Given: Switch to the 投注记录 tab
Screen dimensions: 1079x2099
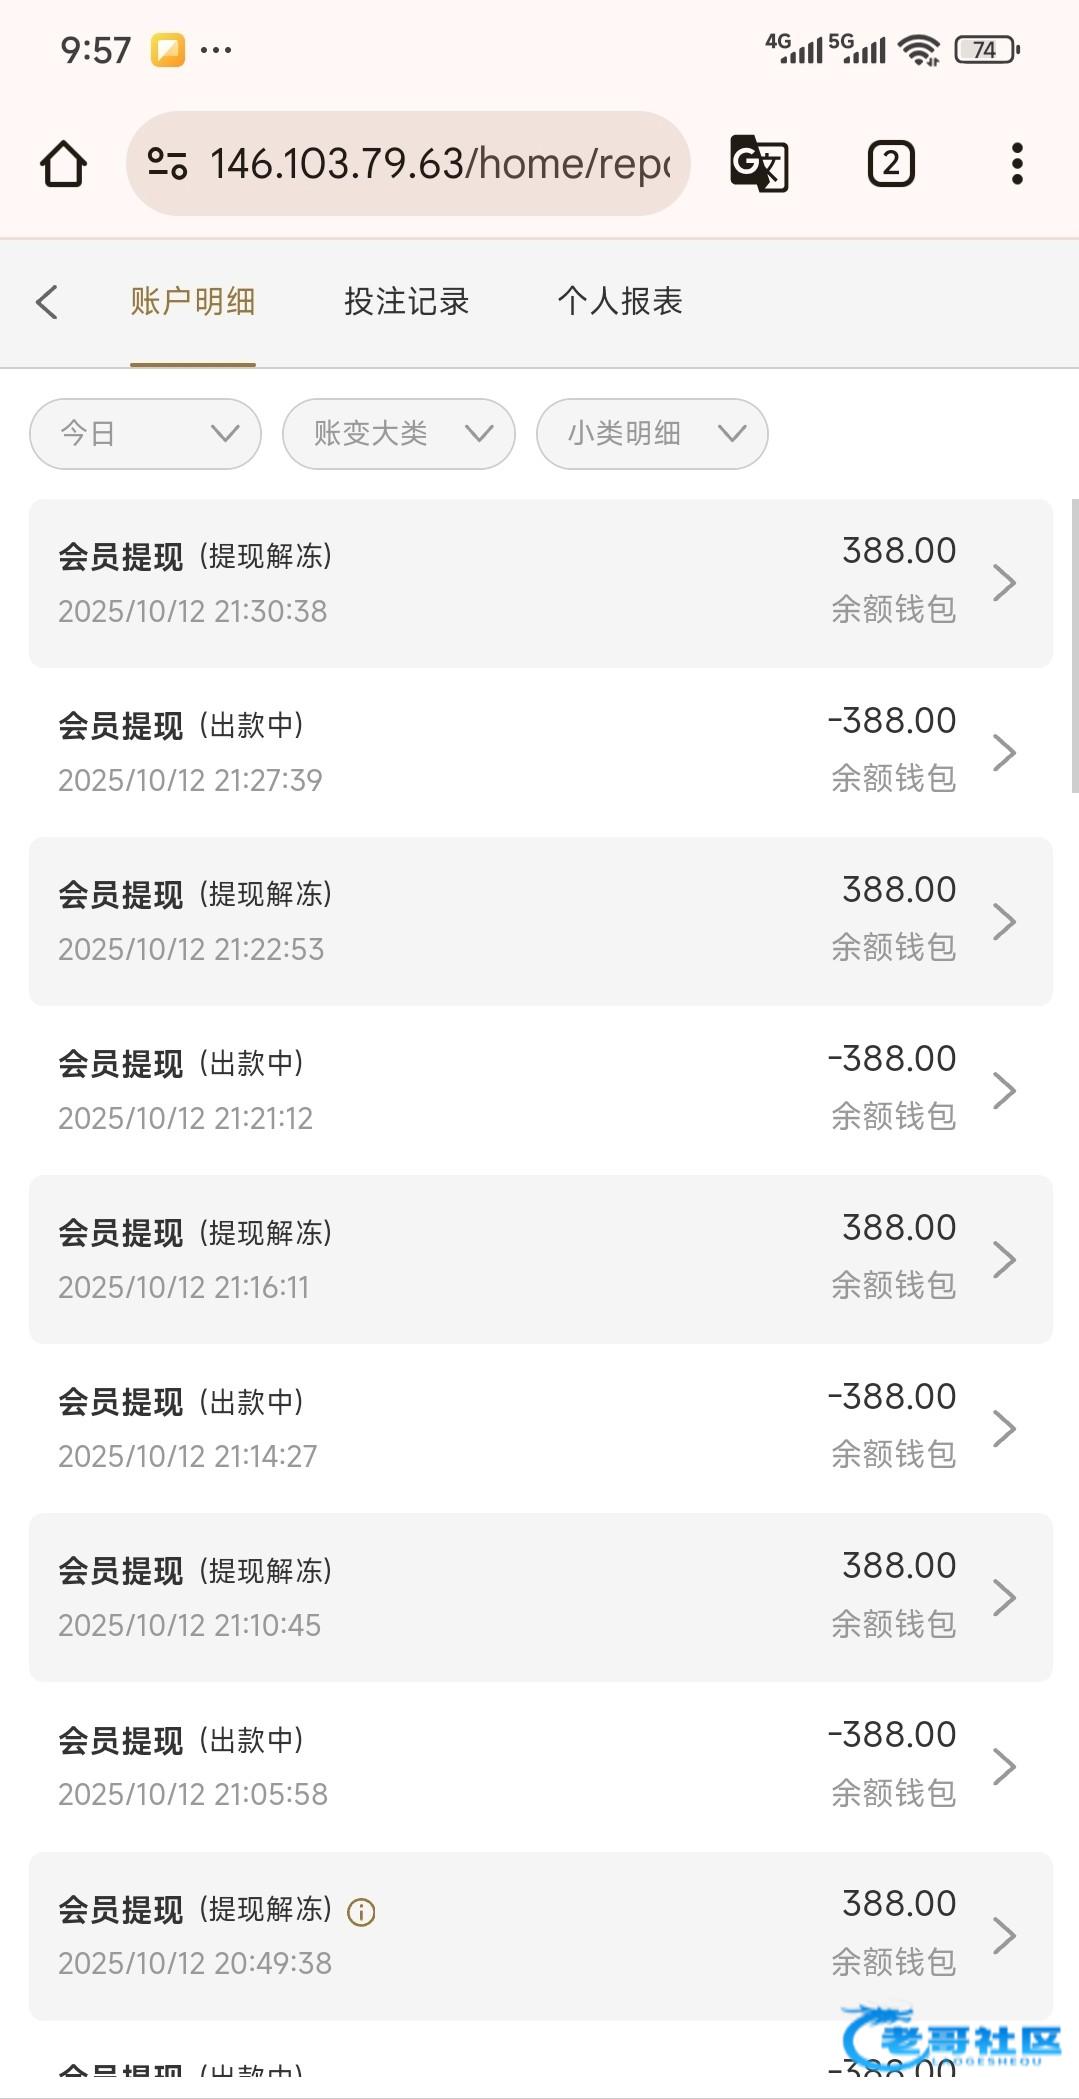Looking at the screenshot, I should pyautogui.click(x=406, y=302).
